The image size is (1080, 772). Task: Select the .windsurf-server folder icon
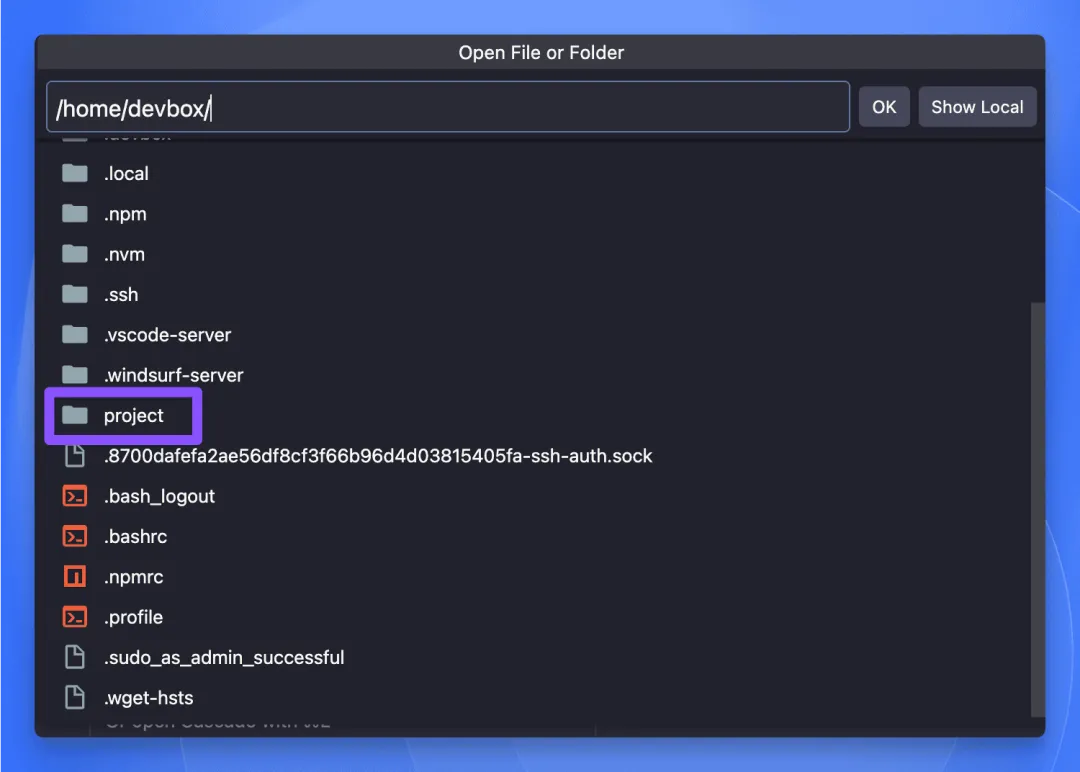[74, 375]
